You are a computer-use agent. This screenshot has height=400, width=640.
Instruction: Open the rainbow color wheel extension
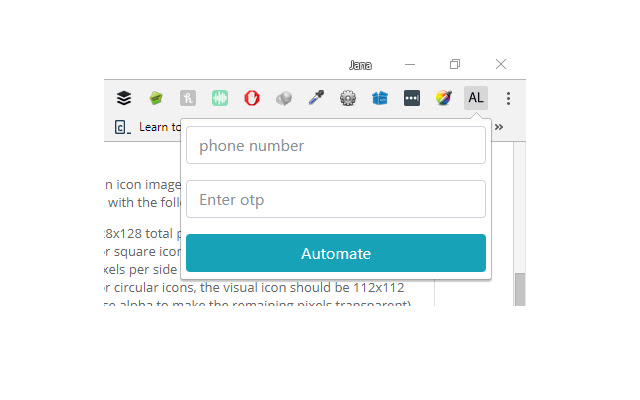click(444, 98)
